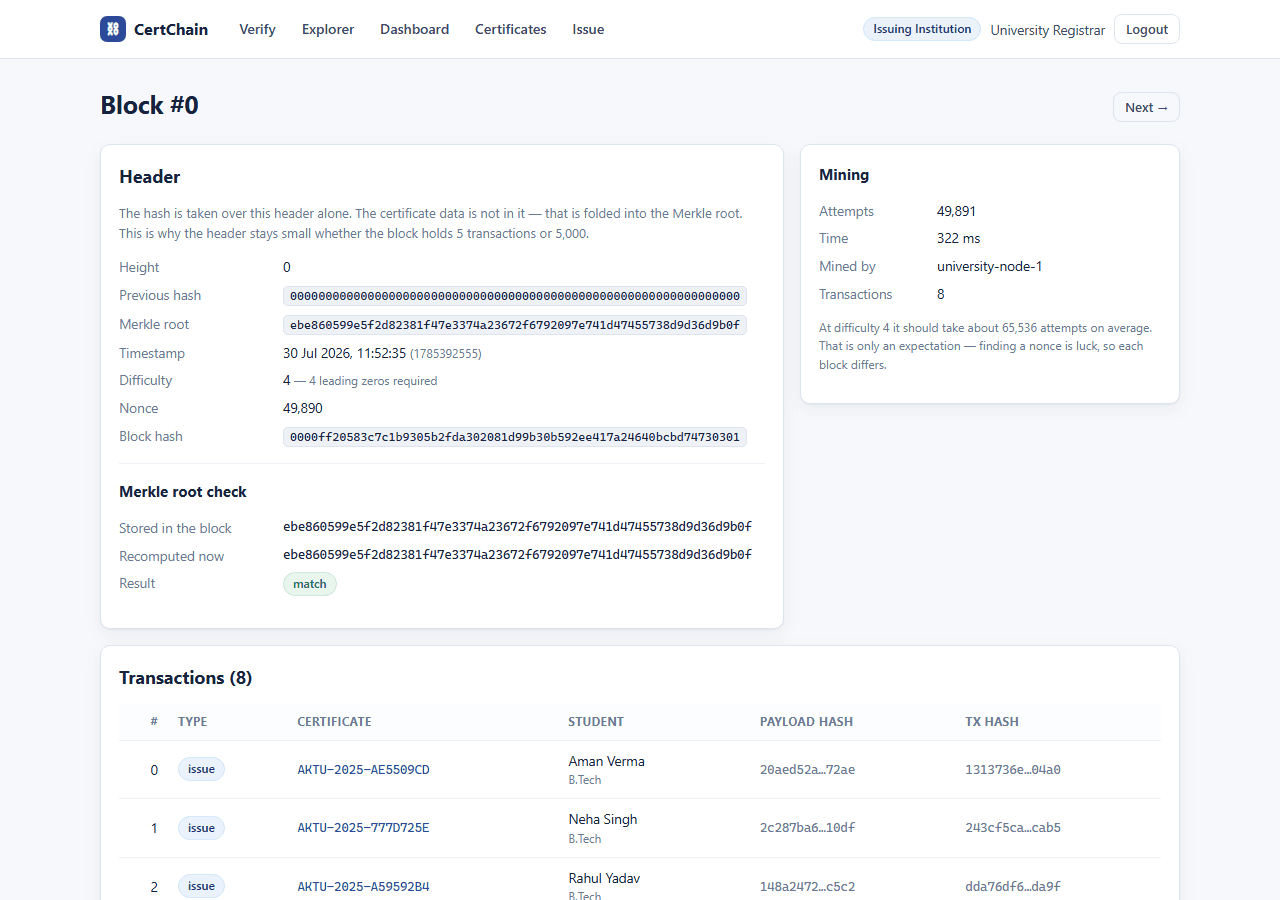
Task: Click the Recomputed now hash
Action: click(x=517, y=555)
